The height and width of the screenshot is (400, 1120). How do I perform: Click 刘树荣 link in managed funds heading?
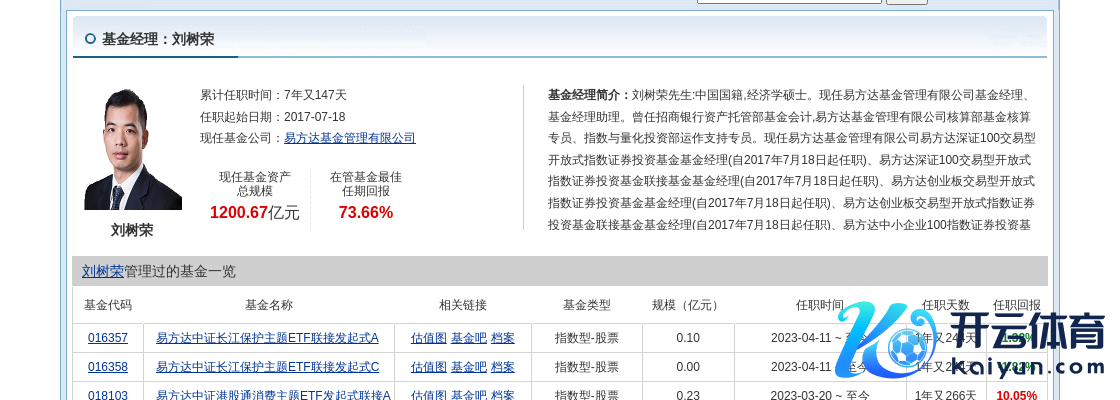[x=103, y=271]
